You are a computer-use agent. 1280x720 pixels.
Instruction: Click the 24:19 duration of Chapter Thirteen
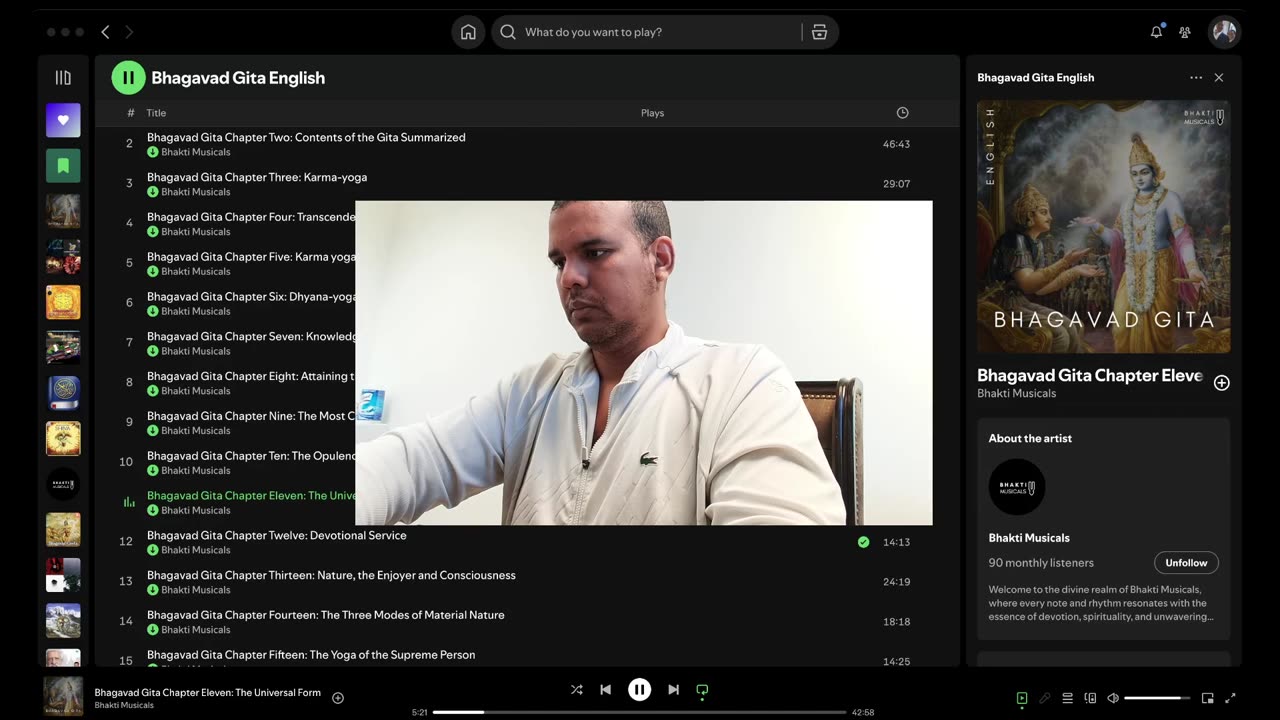896,582
